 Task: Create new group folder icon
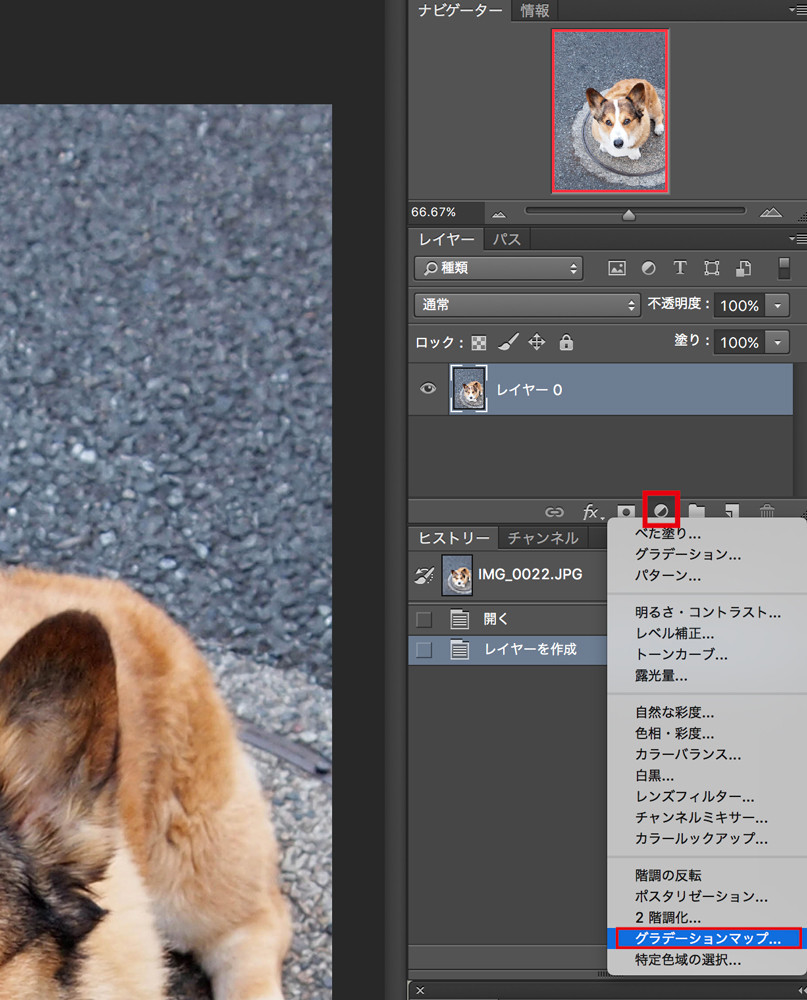[697, 511]
